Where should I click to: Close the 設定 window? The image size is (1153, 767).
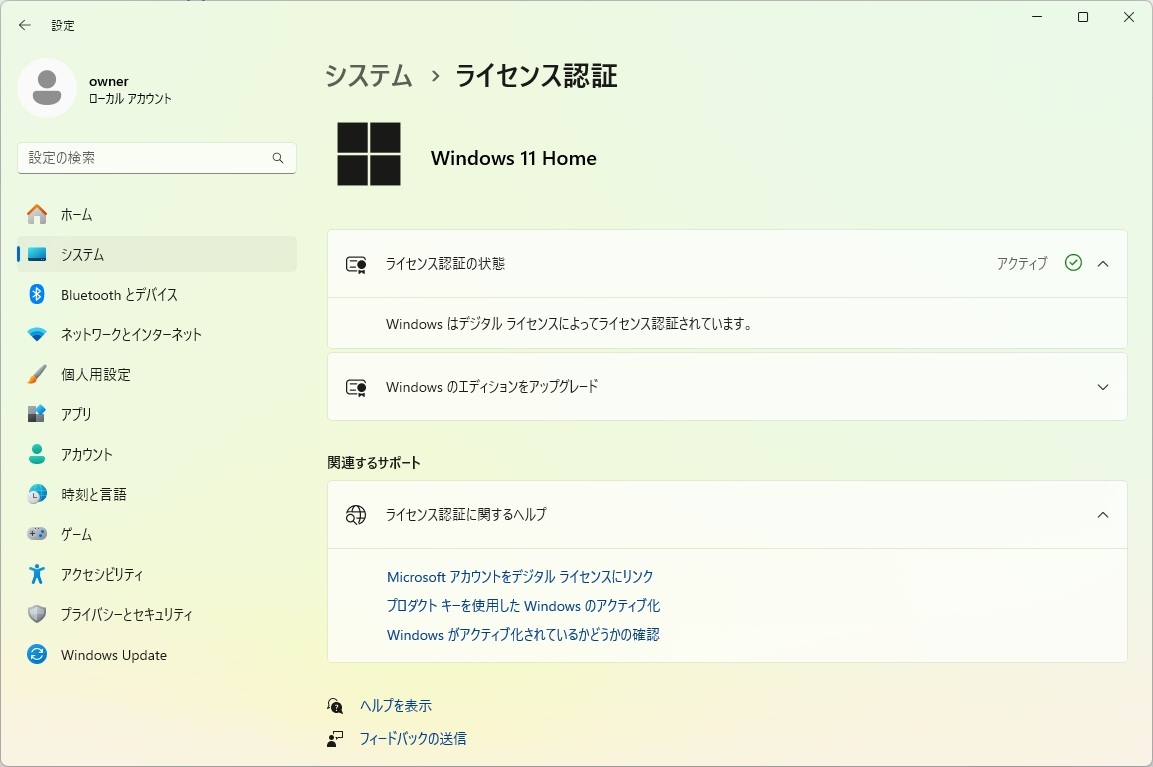tap(1129, 17)
